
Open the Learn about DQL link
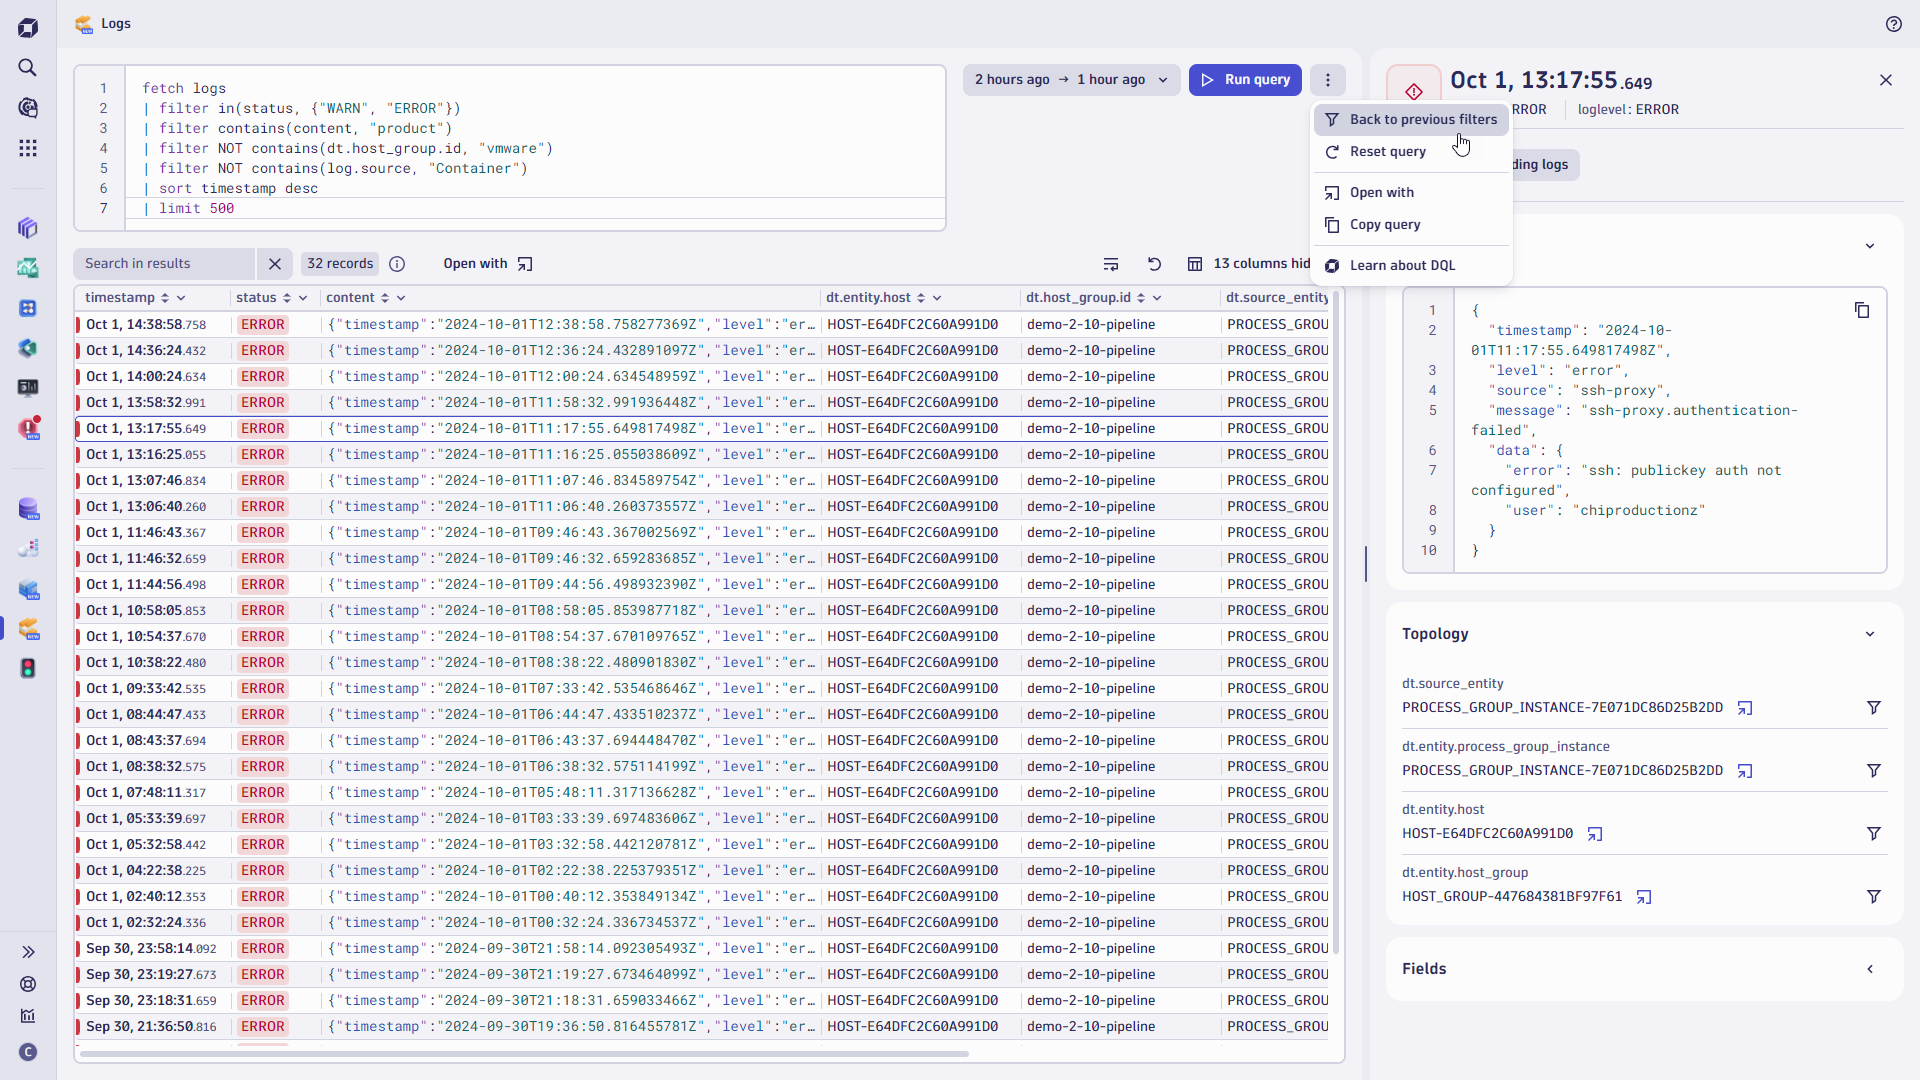1402,265
